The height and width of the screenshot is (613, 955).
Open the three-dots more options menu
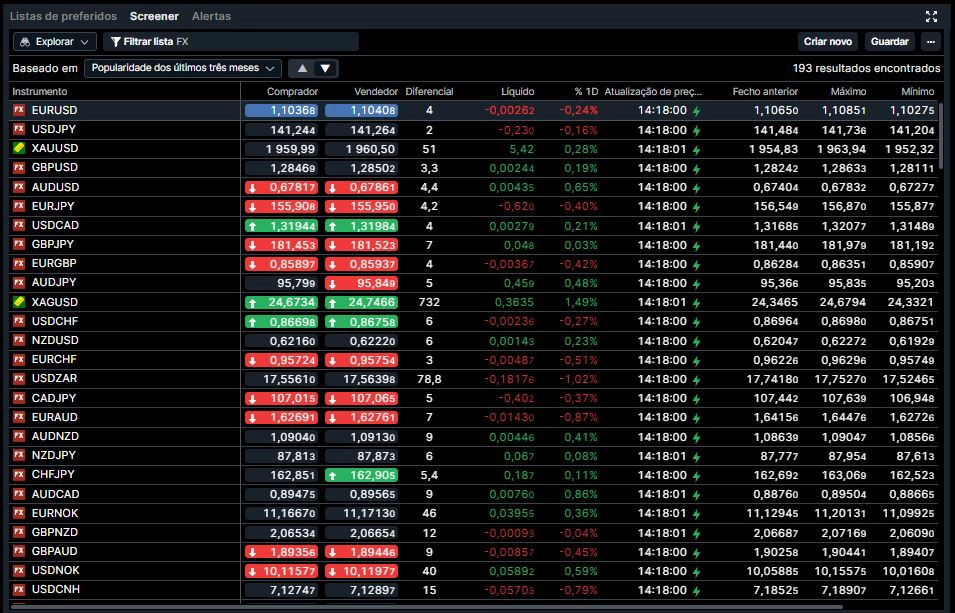coord(931,41)
